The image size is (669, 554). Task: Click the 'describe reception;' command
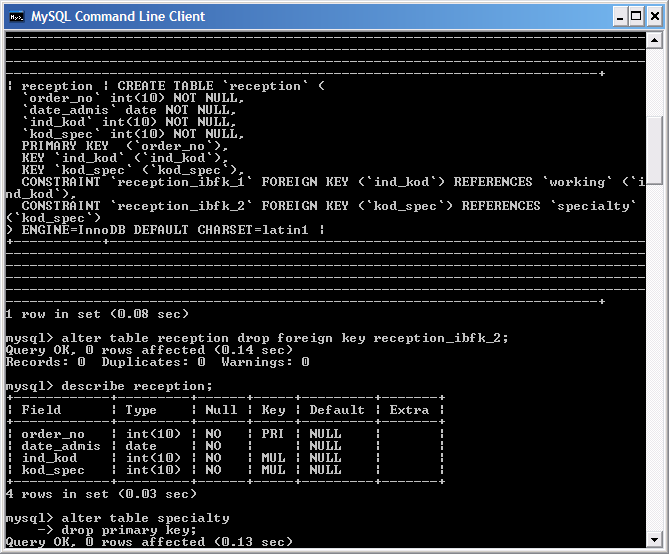click(137, 386)
